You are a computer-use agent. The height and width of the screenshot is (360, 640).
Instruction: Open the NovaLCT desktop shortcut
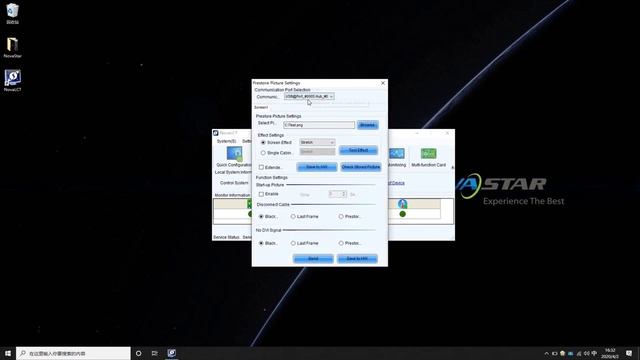coord(12,80)
